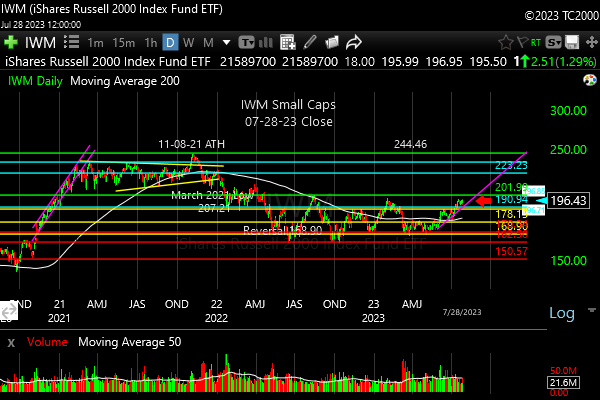Switch to the Daily (D) timeframe
The image size is (600, 400).
coord(171,43)
